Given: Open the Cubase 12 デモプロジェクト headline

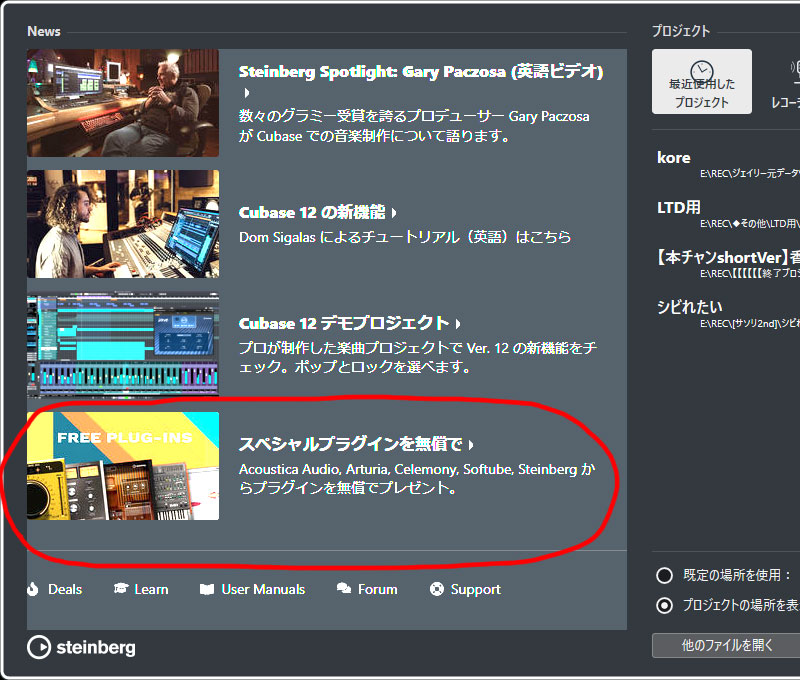Looking at the screenshot, I should tap(344, 323).
